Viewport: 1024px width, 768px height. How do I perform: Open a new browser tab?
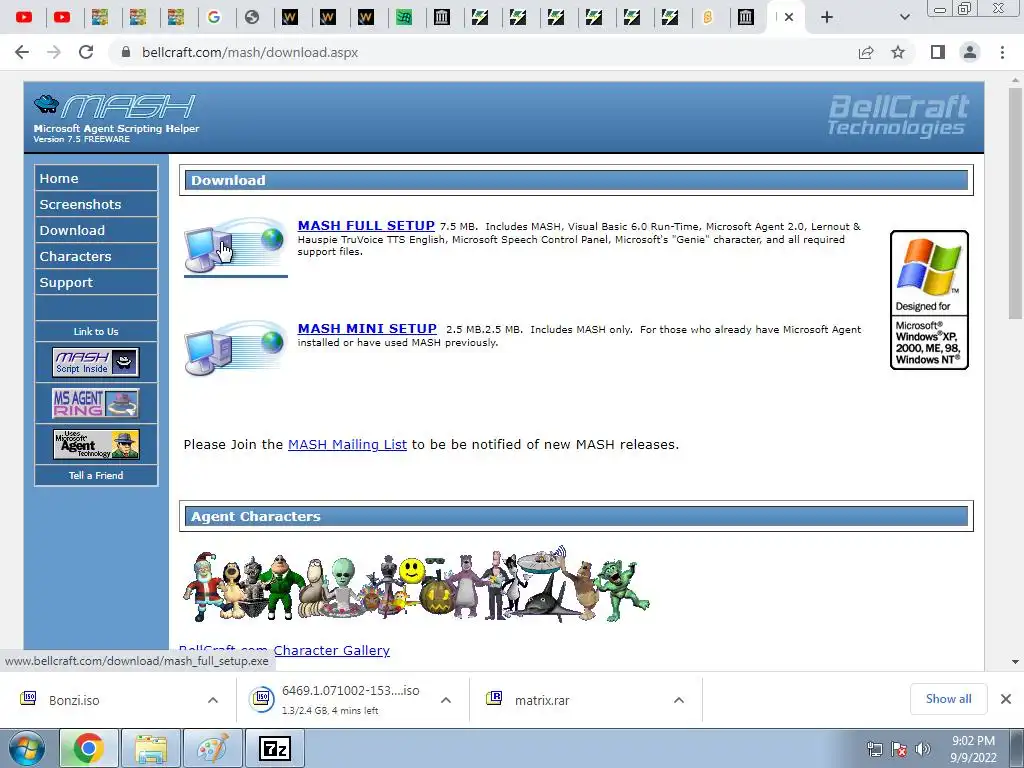tap(827, 17)
